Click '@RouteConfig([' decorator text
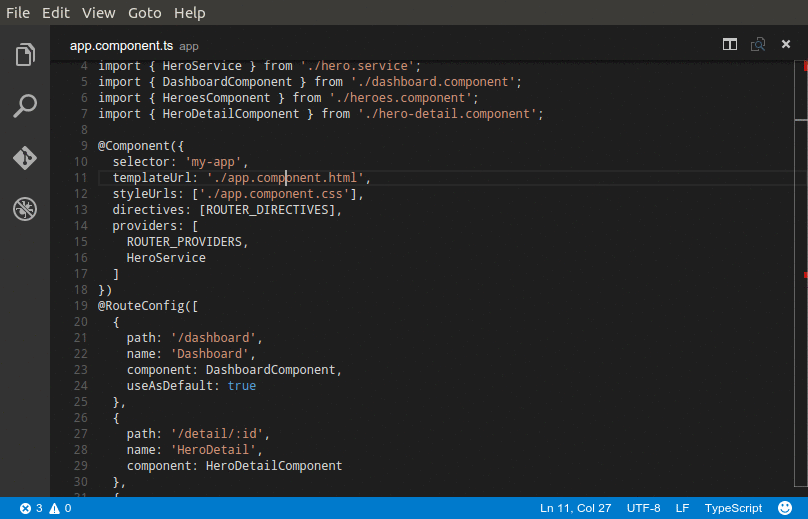 (x=148, y=306)
